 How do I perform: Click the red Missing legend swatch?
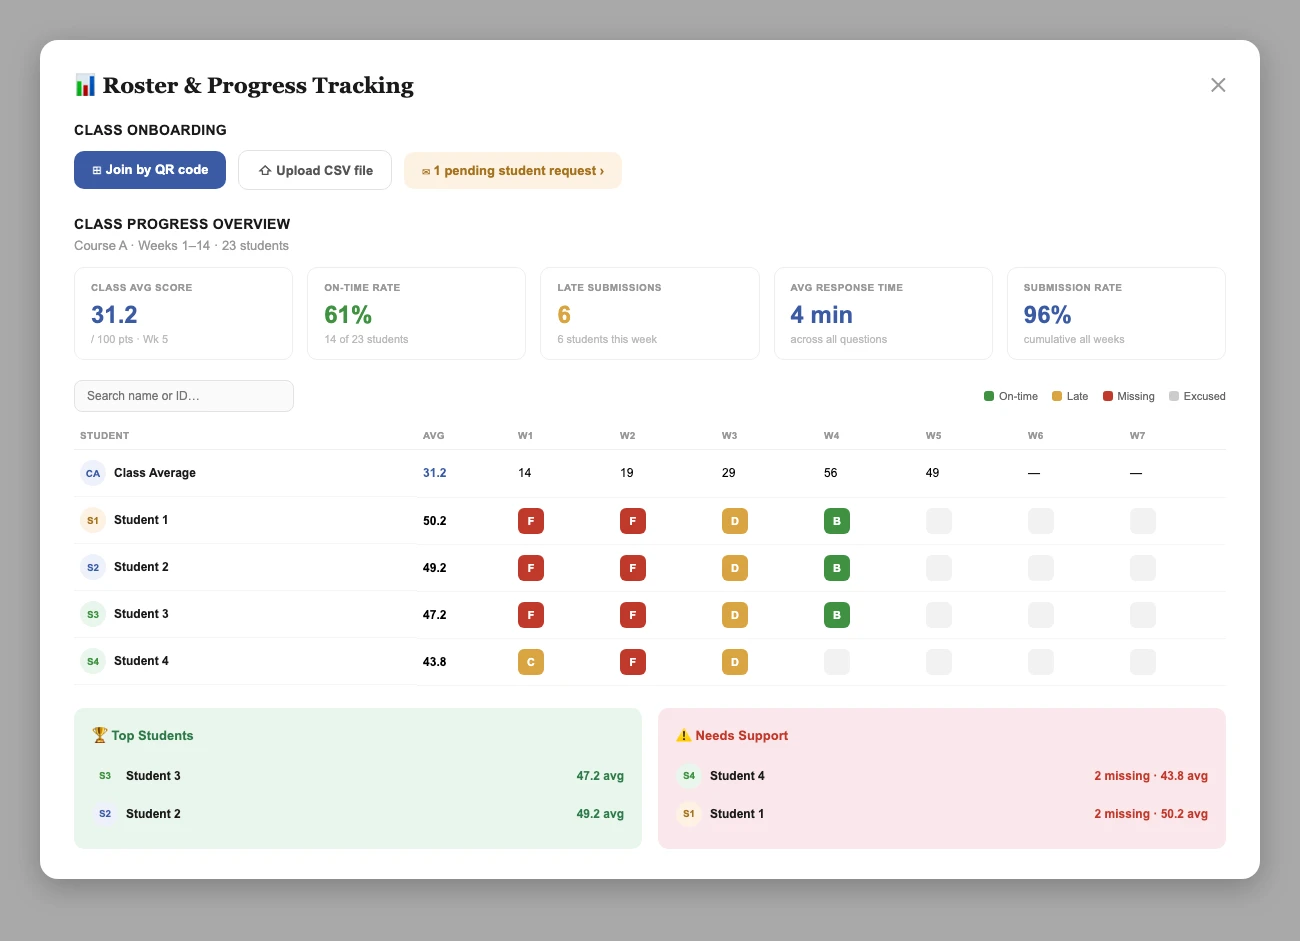1108,396
